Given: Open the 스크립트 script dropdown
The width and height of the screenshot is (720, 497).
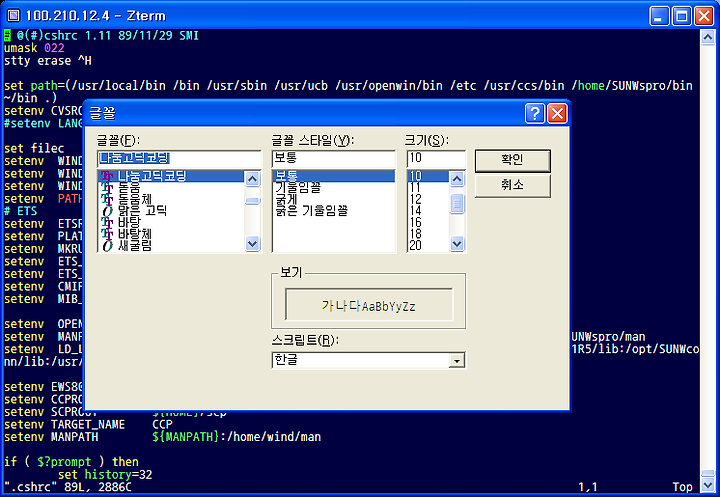Looking at the screenshot, I should pyautogui.click(x=456, y=361).
